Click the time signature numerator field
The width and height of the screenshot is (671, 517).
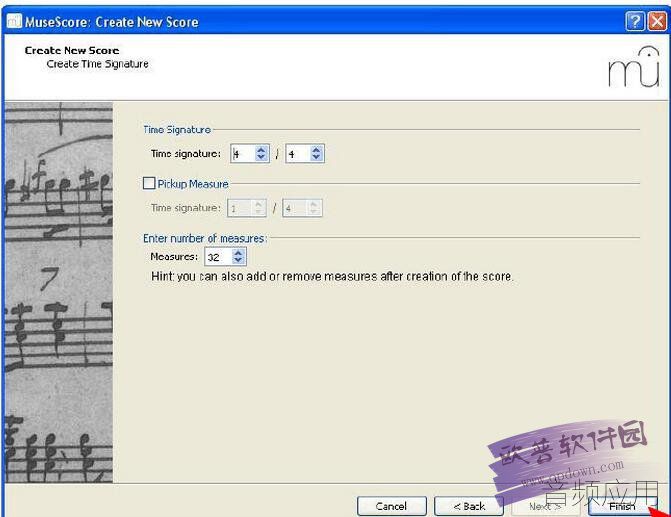(x=243, y=153)
